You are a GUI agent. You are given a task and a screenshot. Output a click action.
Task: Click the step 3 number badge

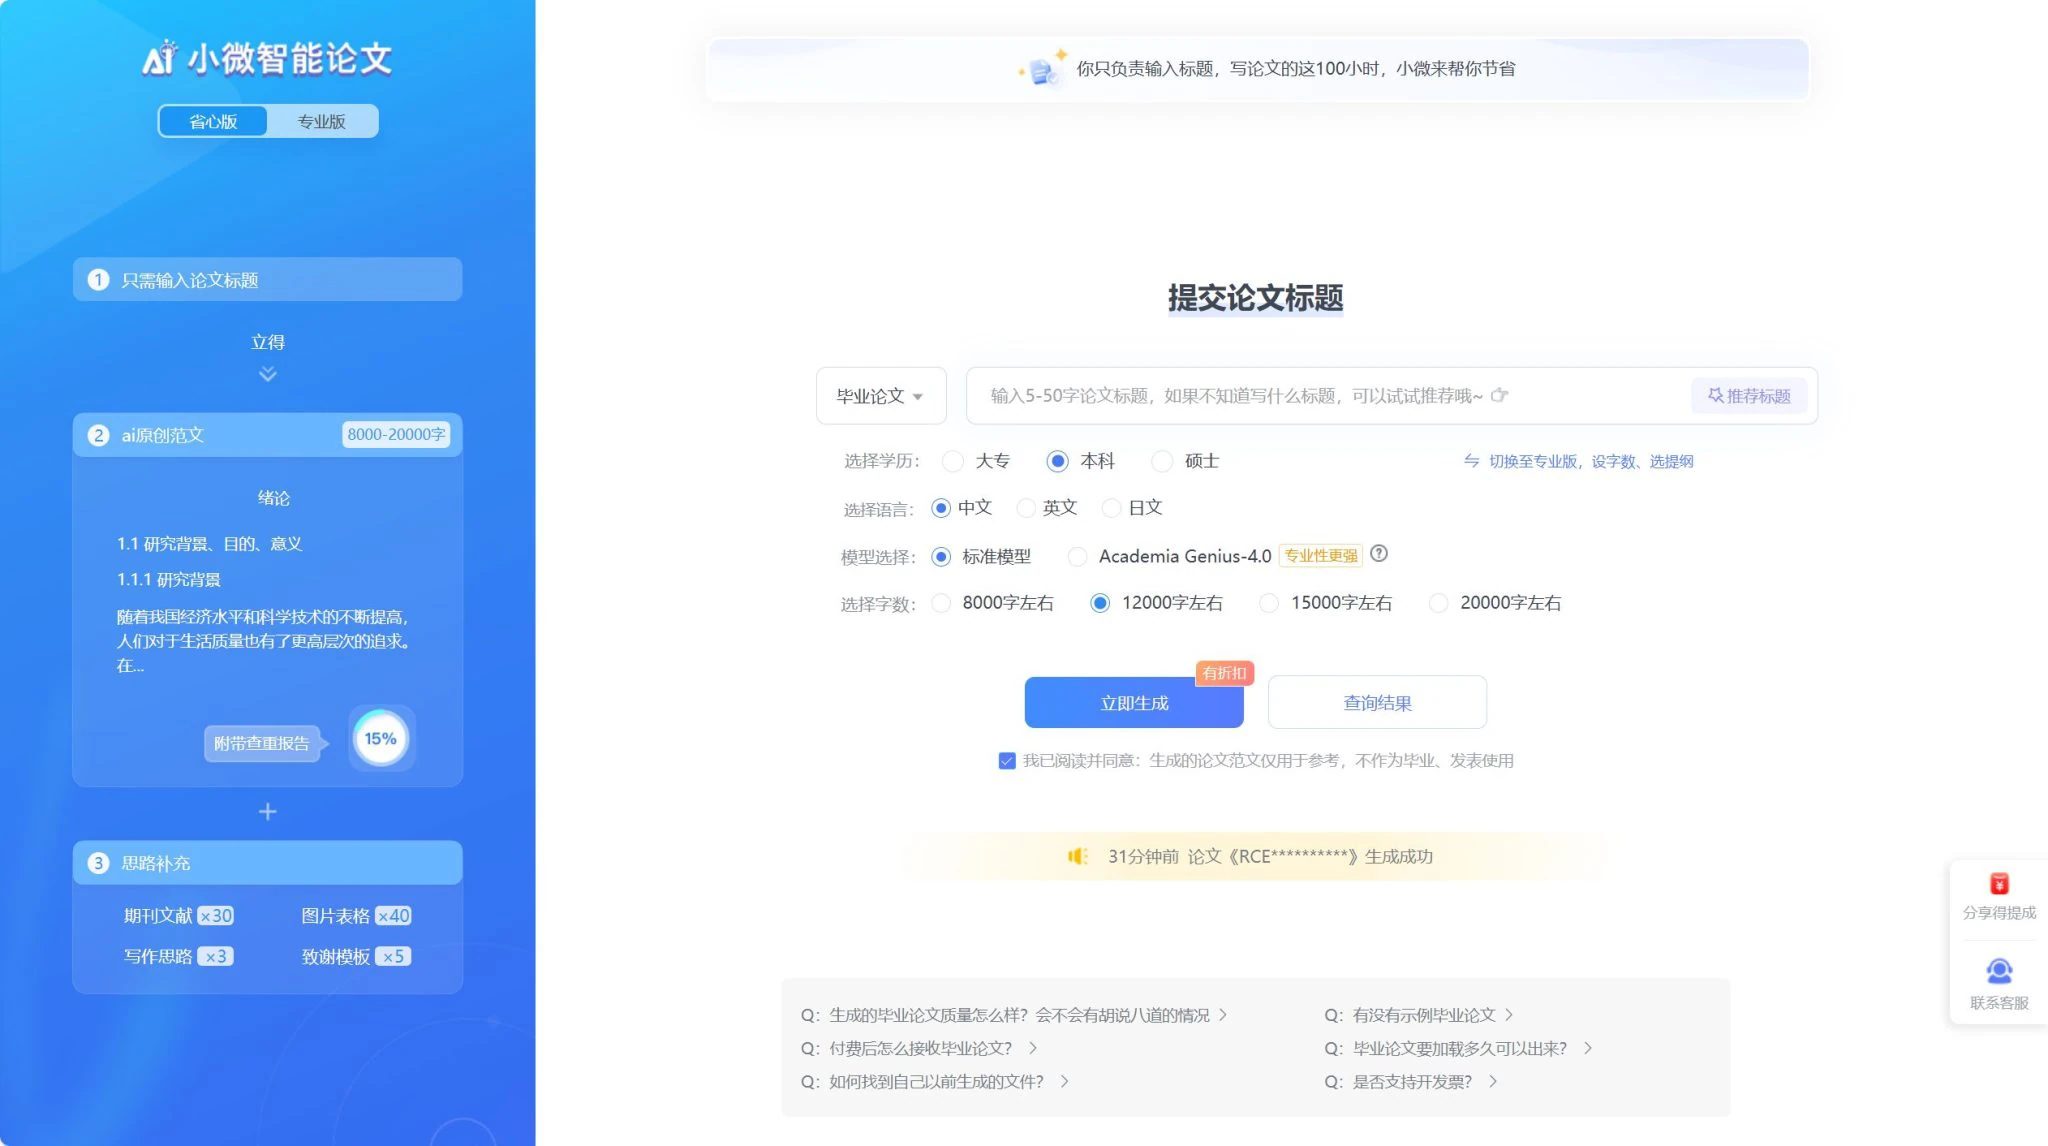[x=98, y=863]
